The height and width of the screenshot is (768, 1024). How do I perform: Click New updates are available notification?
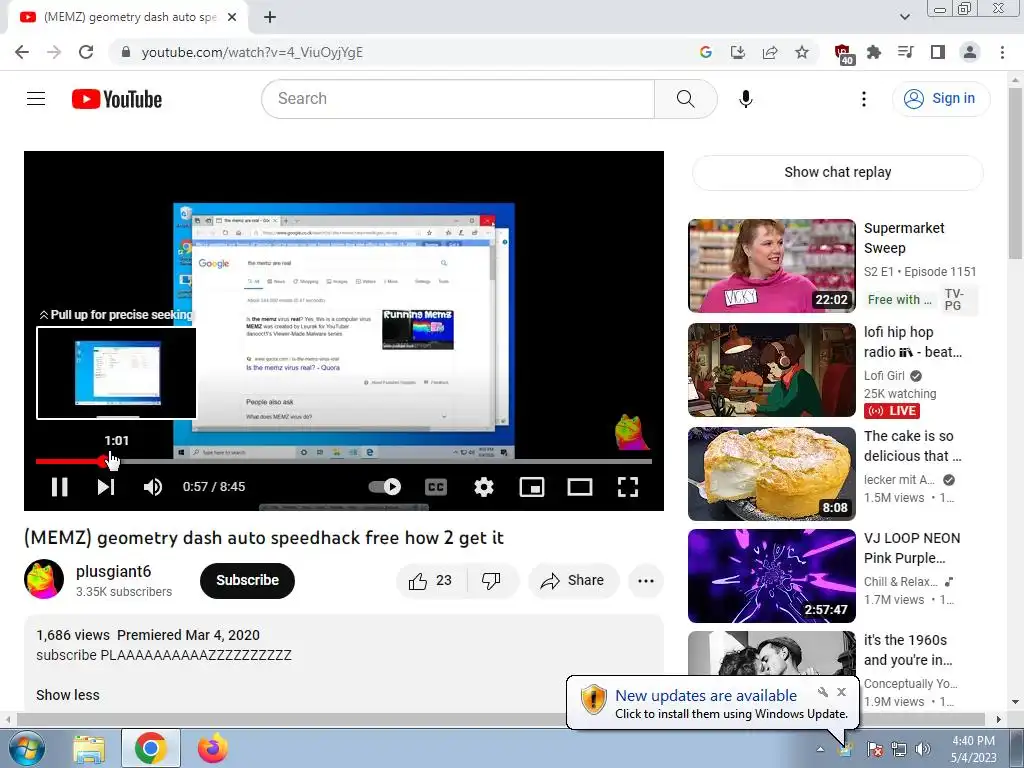tap(712, 703)
